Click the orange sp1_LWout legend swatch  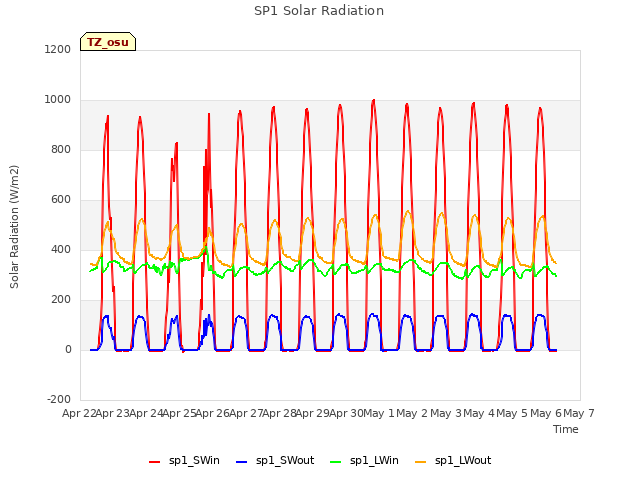tap(420, 462)
